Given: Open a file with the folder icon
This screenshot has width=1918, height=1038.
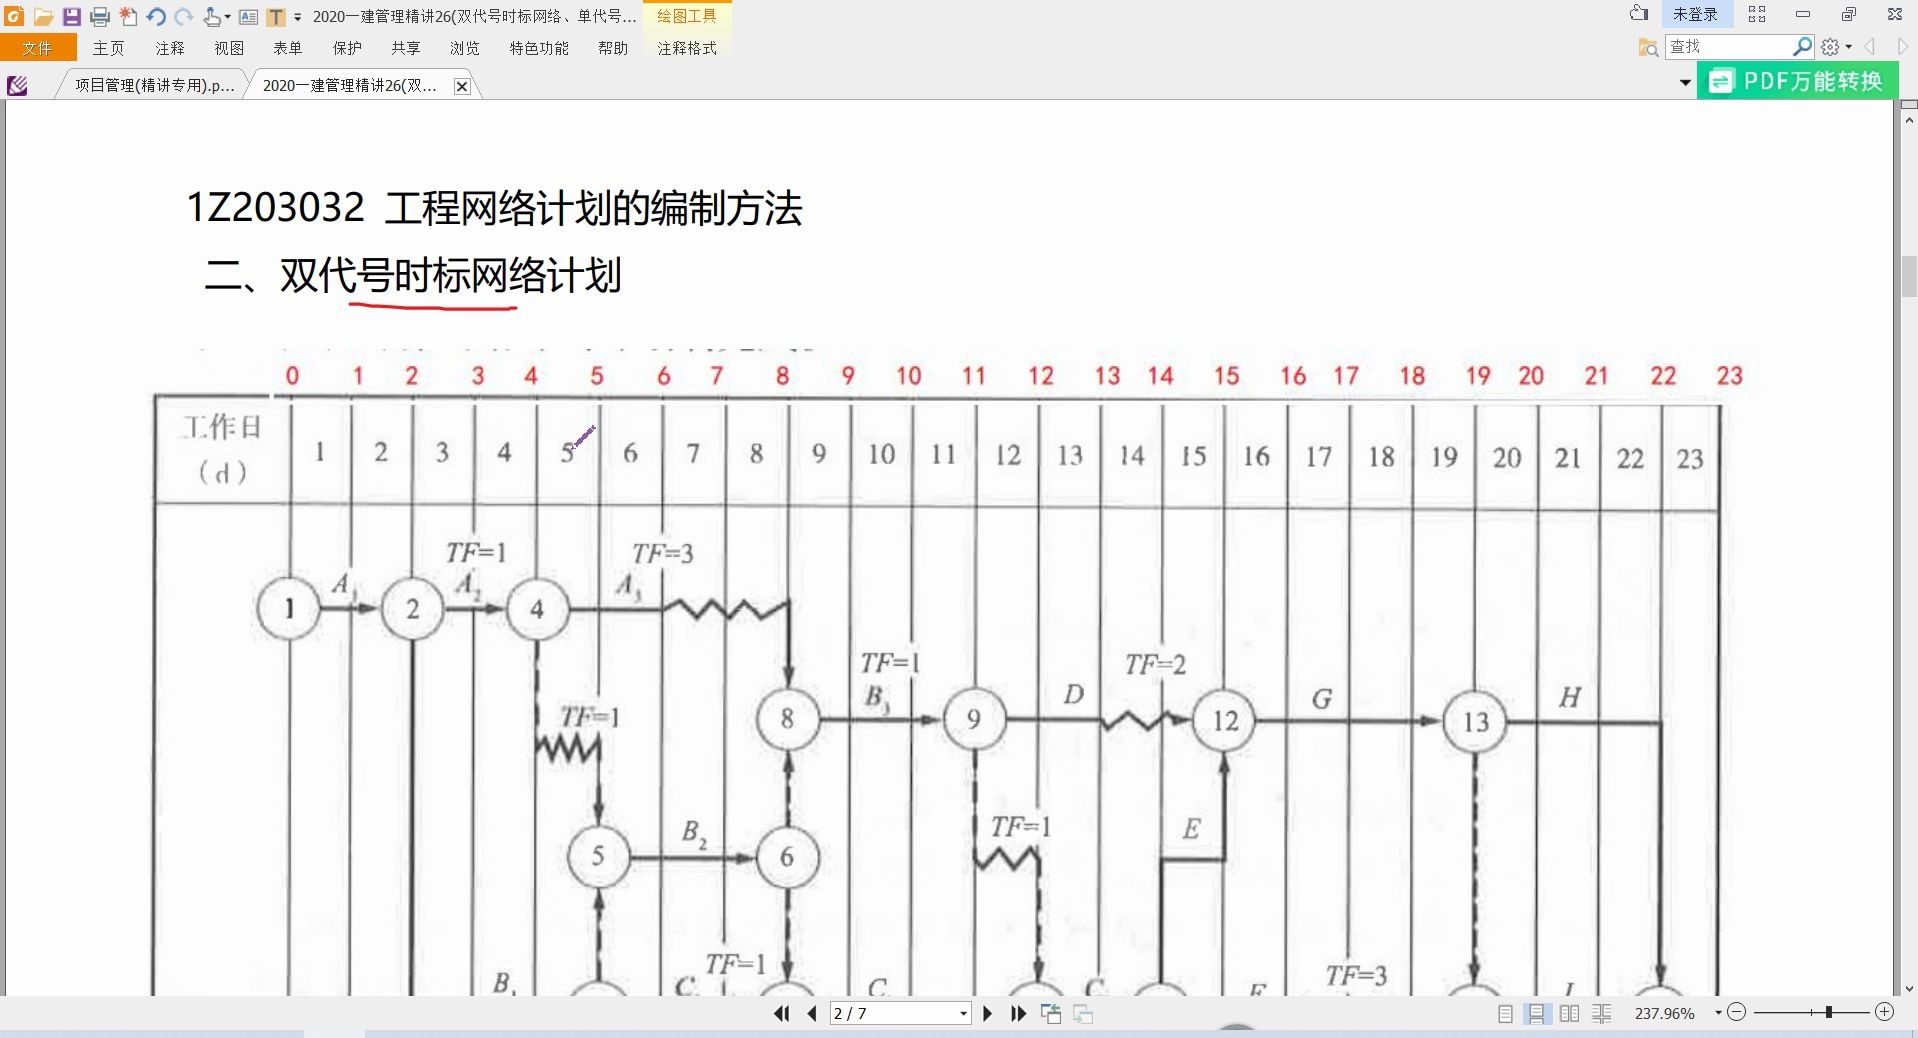Looking at the screenshot, I should pos(43,16).
